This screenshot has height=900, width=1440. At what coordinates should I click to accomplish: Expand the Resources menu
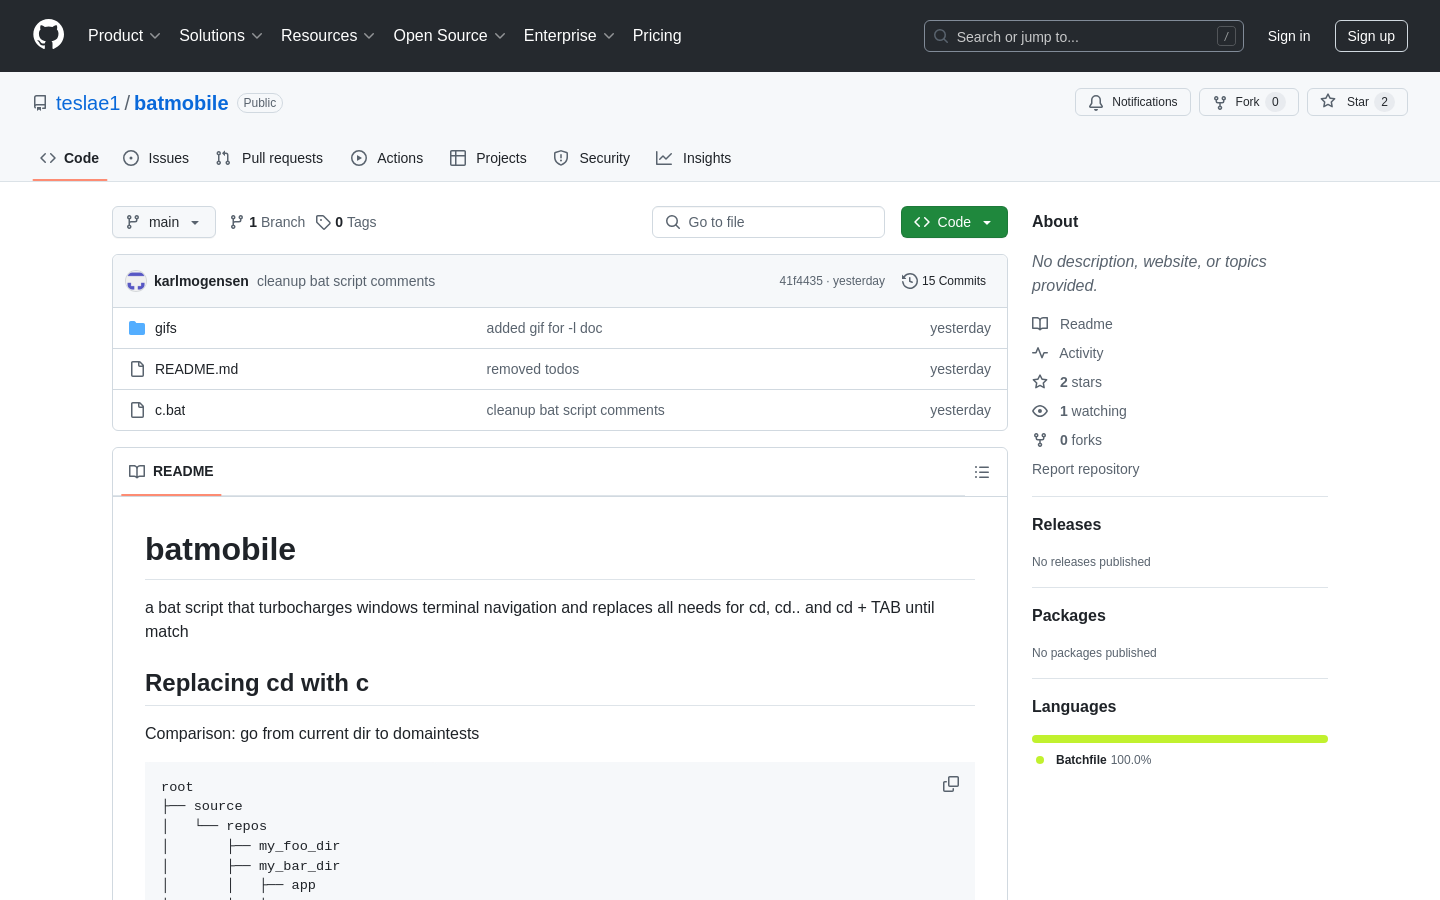(x=328, y=36)
